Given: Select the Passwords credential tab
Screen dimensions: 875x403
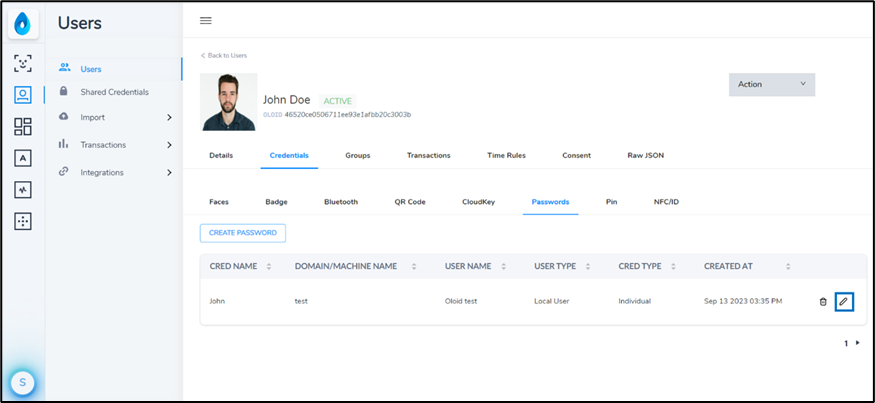Looking at the screenshot, I should click(550, 202).
